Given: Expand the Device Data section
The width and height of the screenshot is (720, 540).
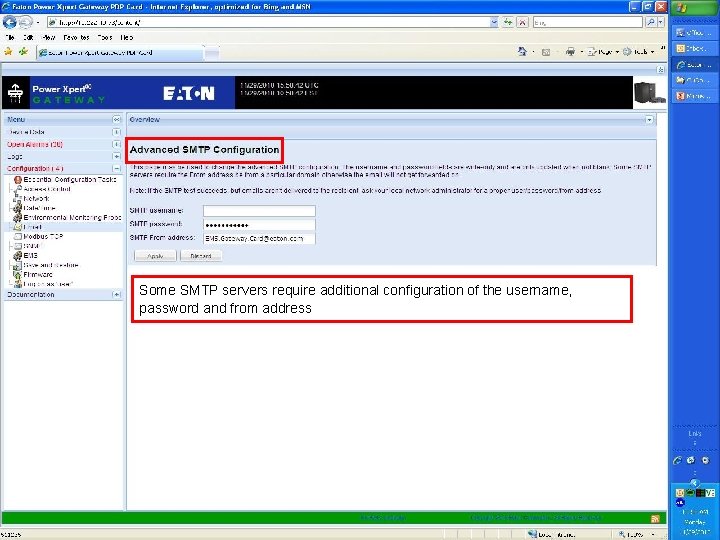Looking at the screenshot, I should tap(116, 132).
